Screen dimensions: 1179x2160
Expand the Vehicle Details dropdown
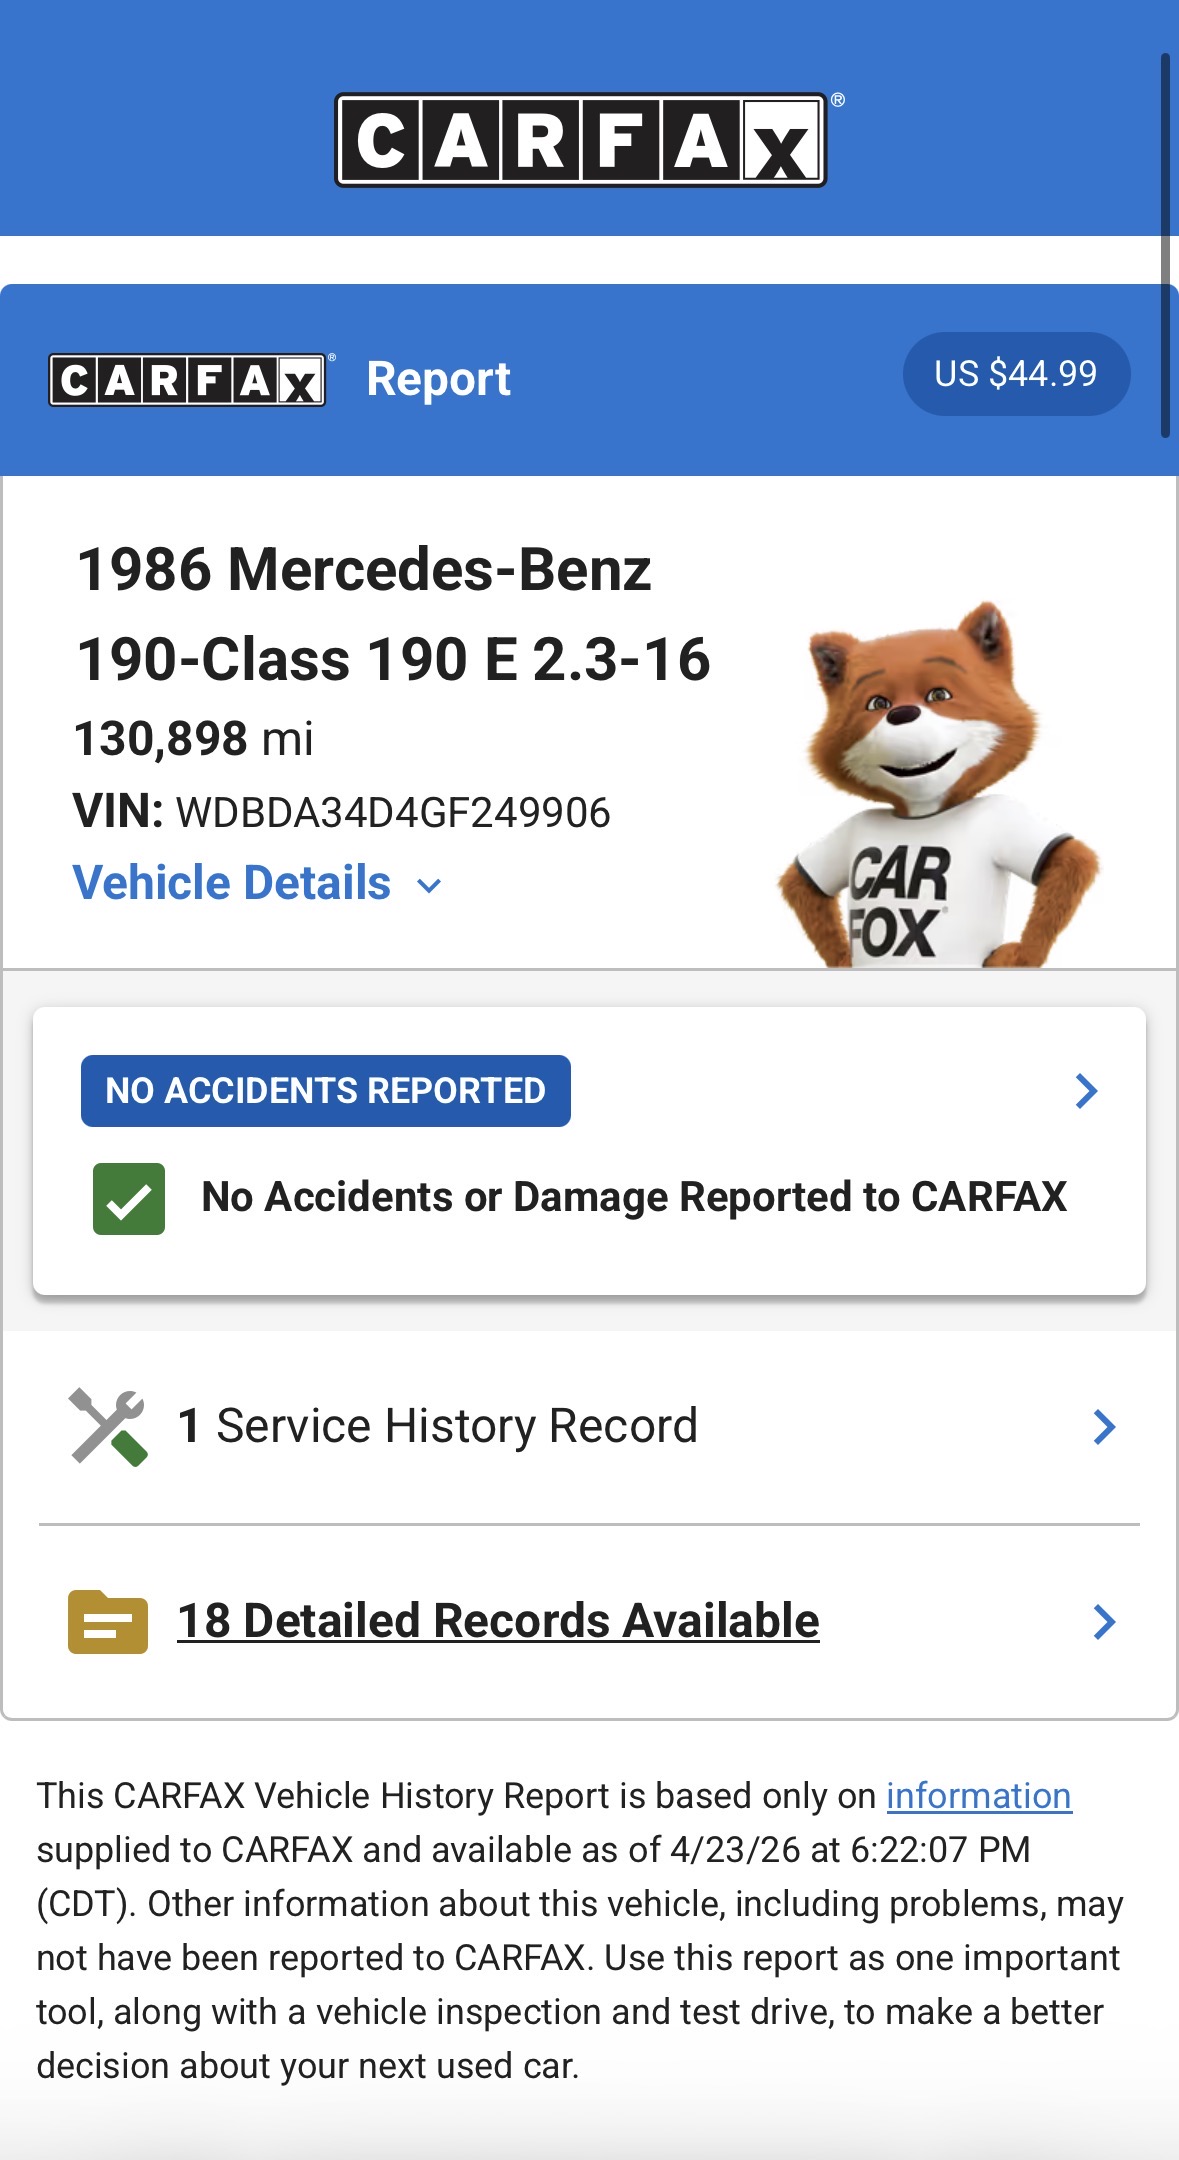(x=232, y=884)
